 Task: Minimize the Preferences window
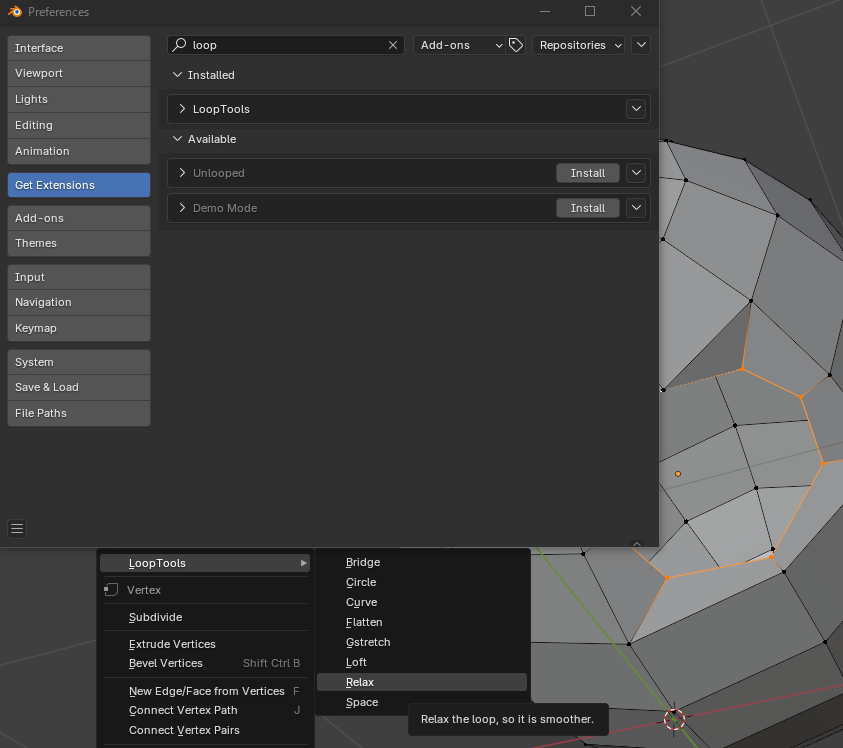545,11
